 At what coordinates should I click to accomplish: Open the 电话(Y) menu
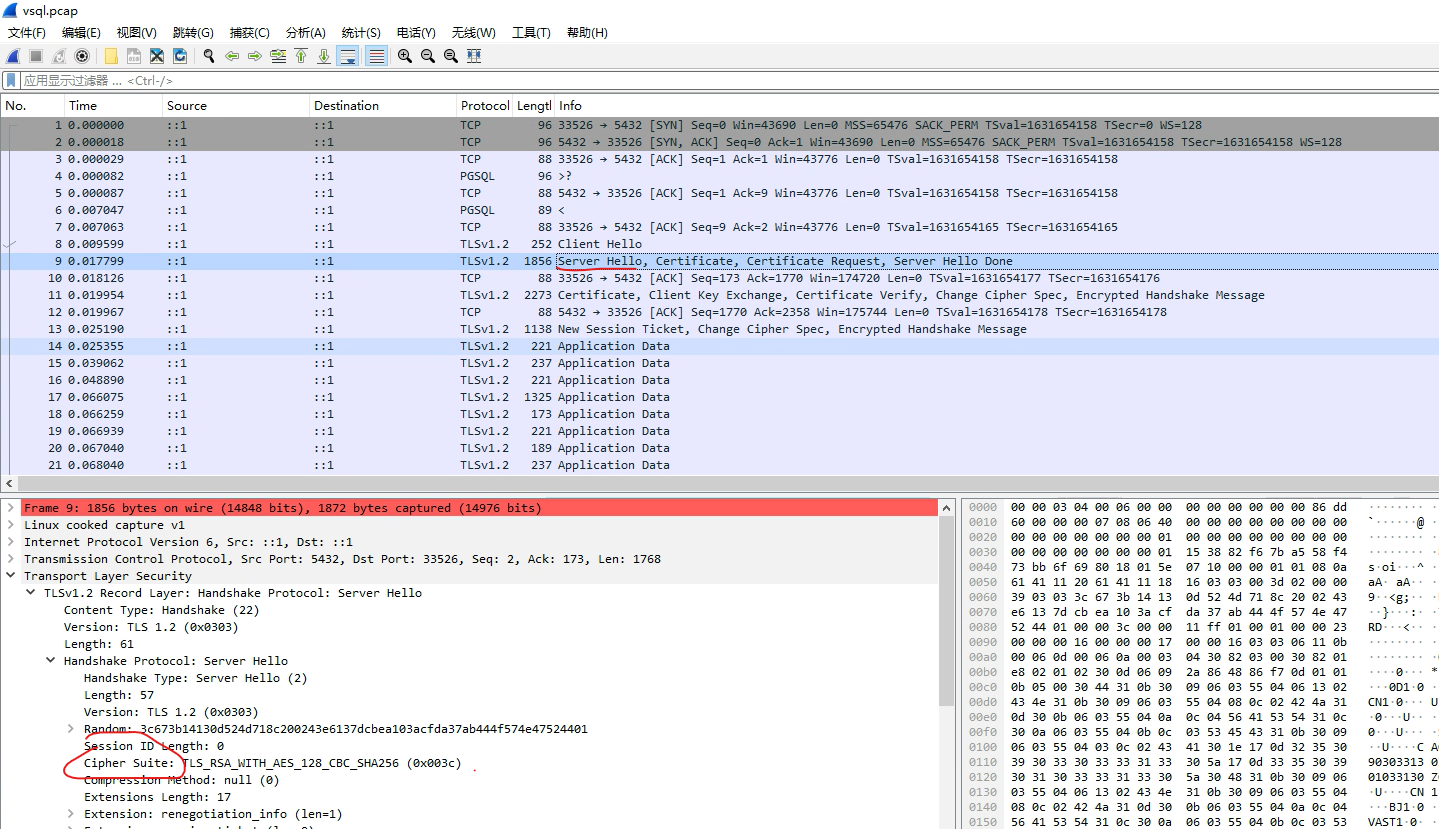(x=416, y=33)
